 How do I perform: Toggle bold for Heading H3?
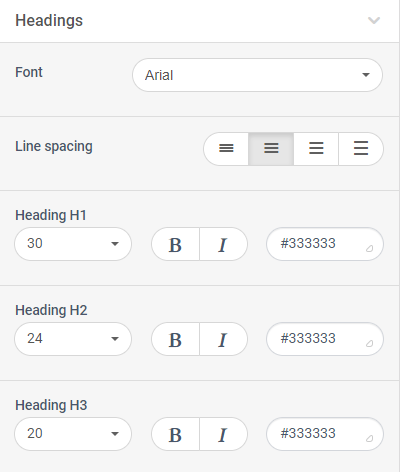tap(175, 434)
